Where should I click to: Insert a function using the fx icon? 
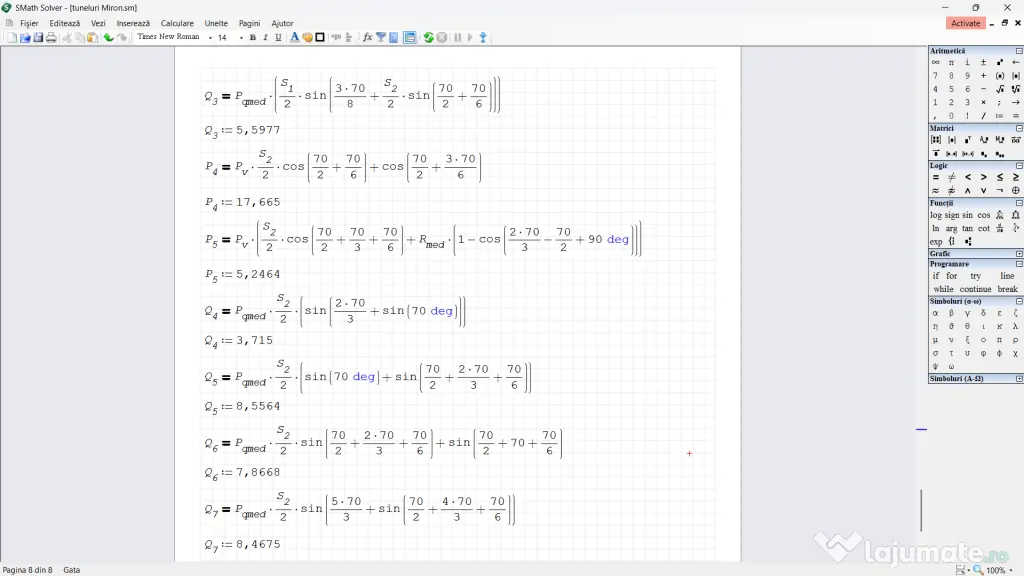pos(367,38)
